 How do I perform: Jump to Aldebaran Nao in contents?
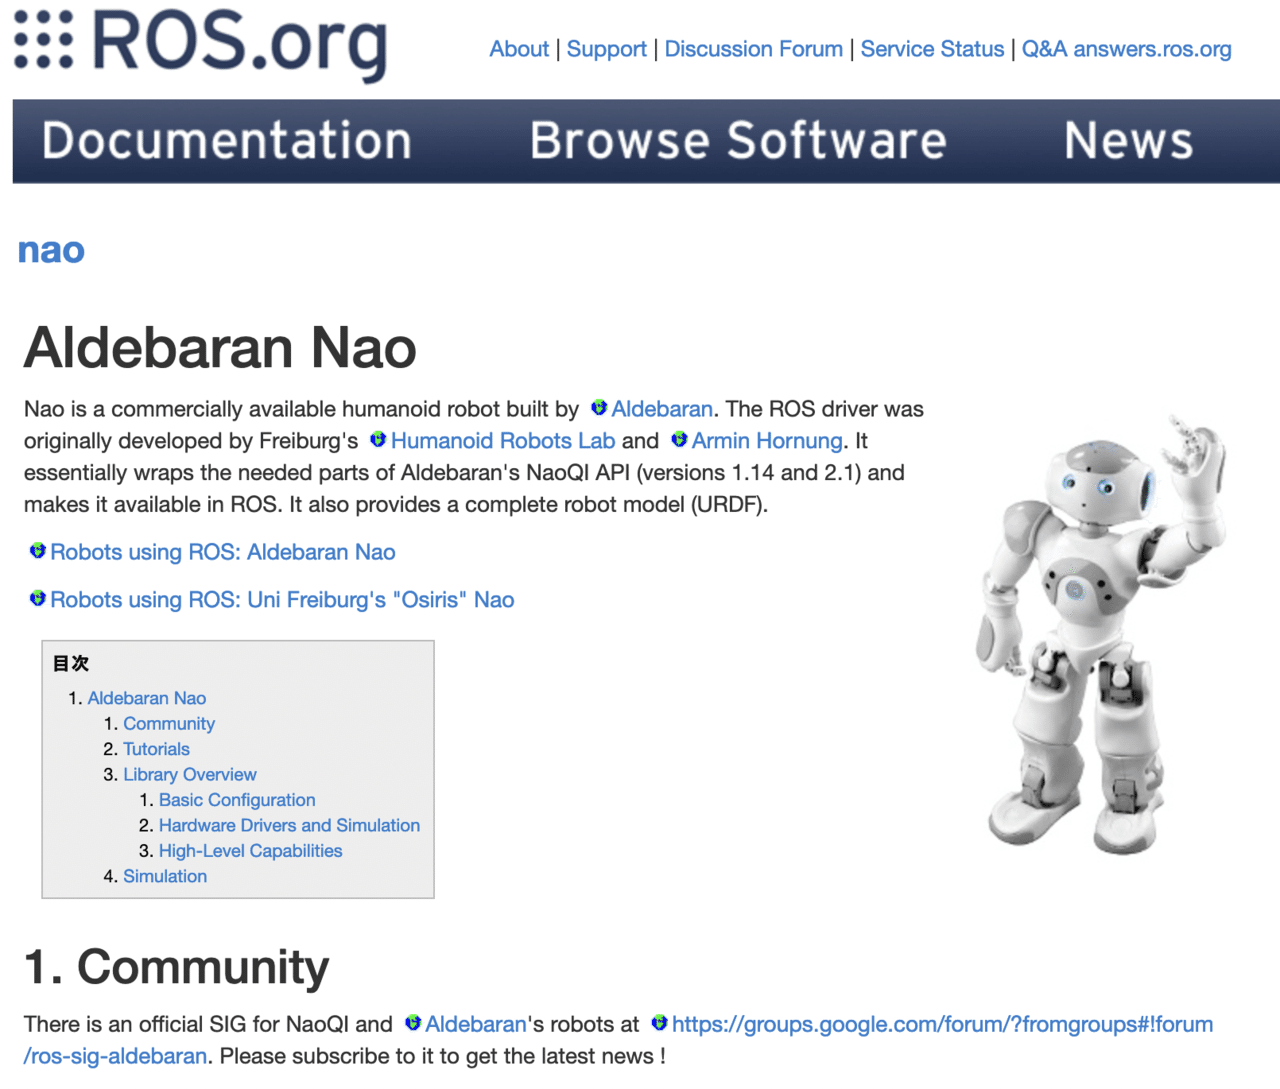tap(147, 698)
